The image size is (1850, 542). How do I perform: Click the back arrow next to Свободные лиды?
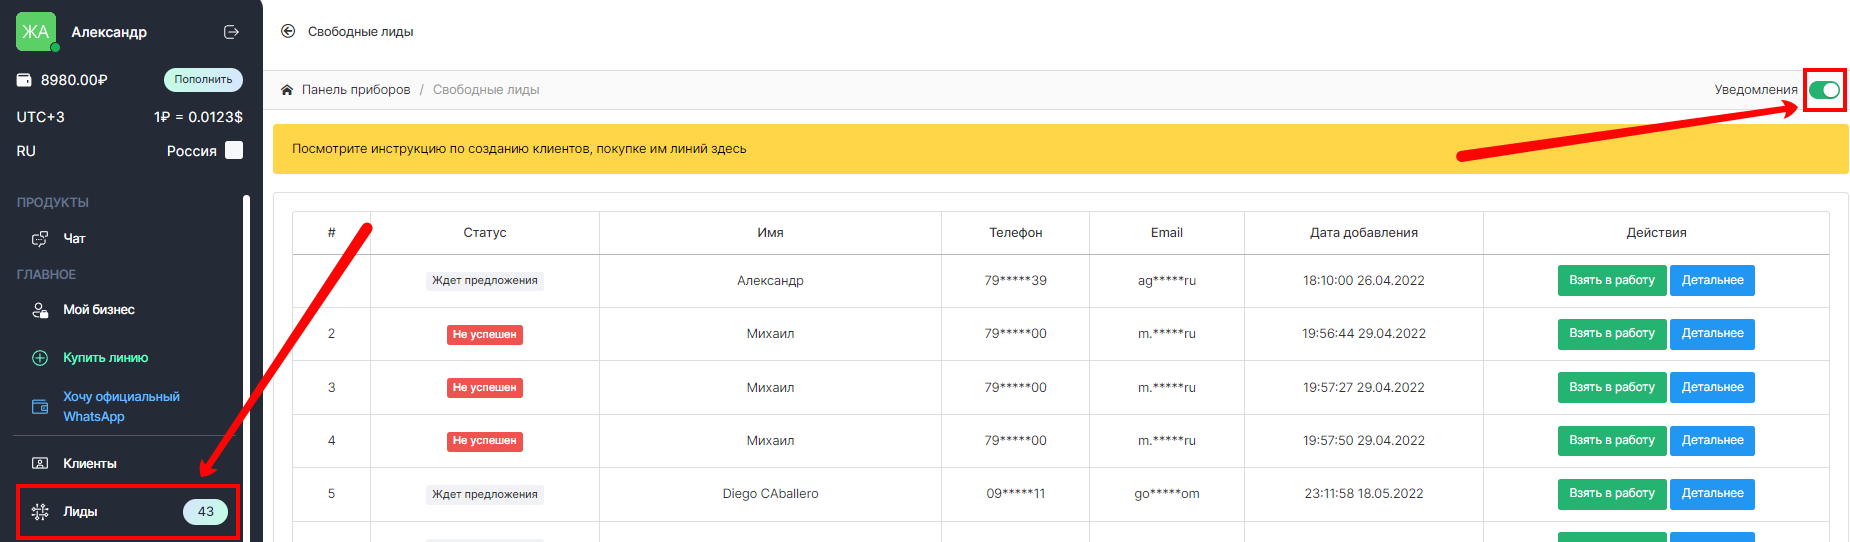tap(288, 31)
